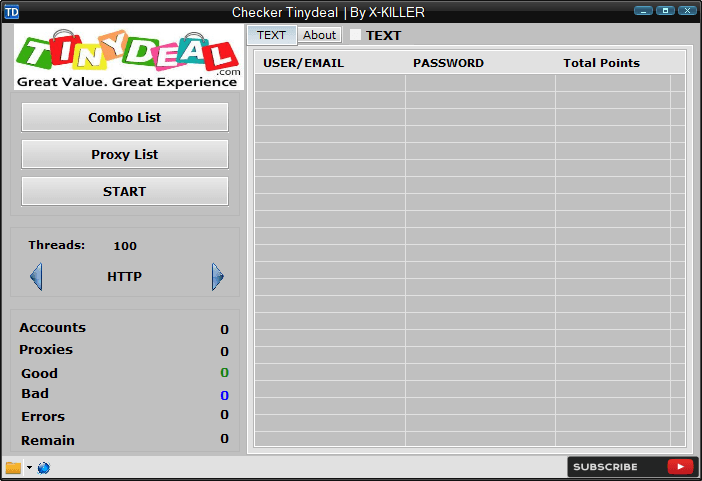The image size is (702, 481).
Task: Select the TEXT tab
Action: 271,35
